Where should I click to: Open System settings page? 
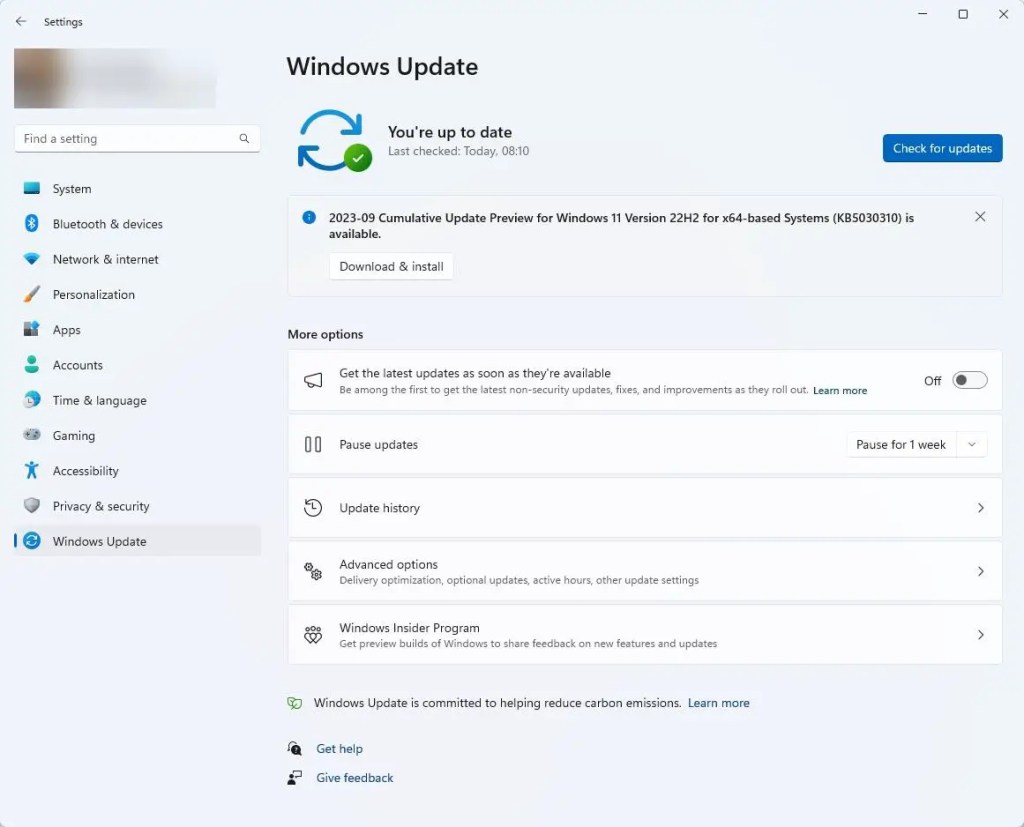(x=137, y=189)
